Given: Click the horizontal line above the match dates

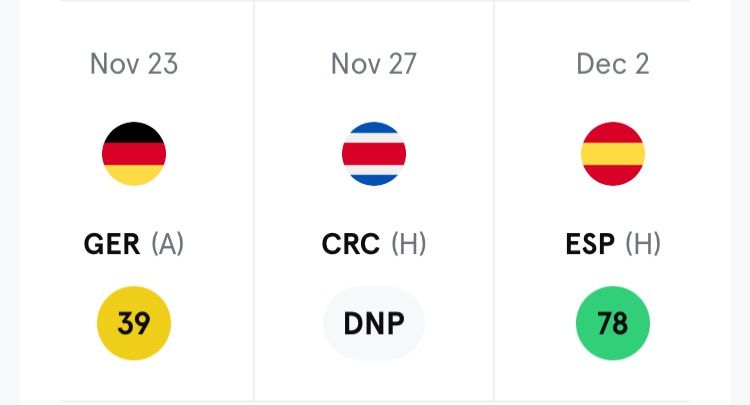Looking at the screenshot, I should 374,1.
